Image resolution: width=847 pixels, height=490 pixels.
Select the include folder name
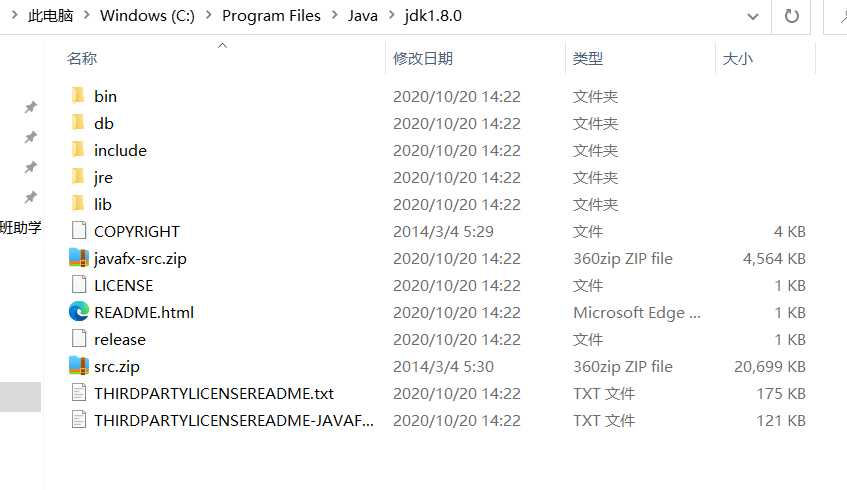pos(120,150)
